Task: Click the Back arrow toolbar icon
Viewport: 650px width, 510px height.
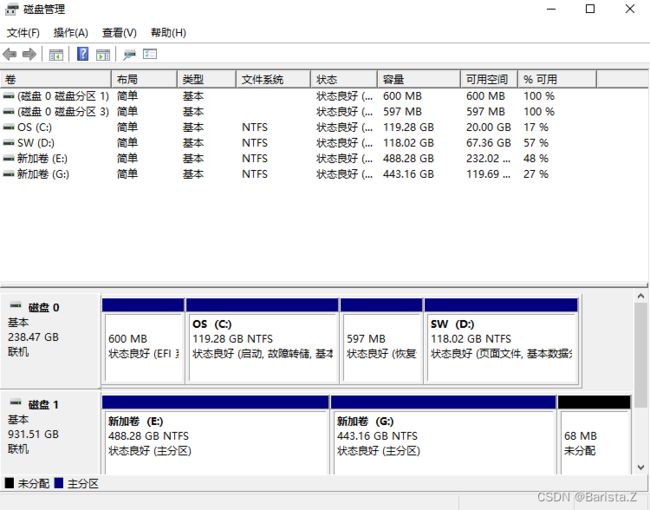Action: pyautogui.click(x=10, y=54)
